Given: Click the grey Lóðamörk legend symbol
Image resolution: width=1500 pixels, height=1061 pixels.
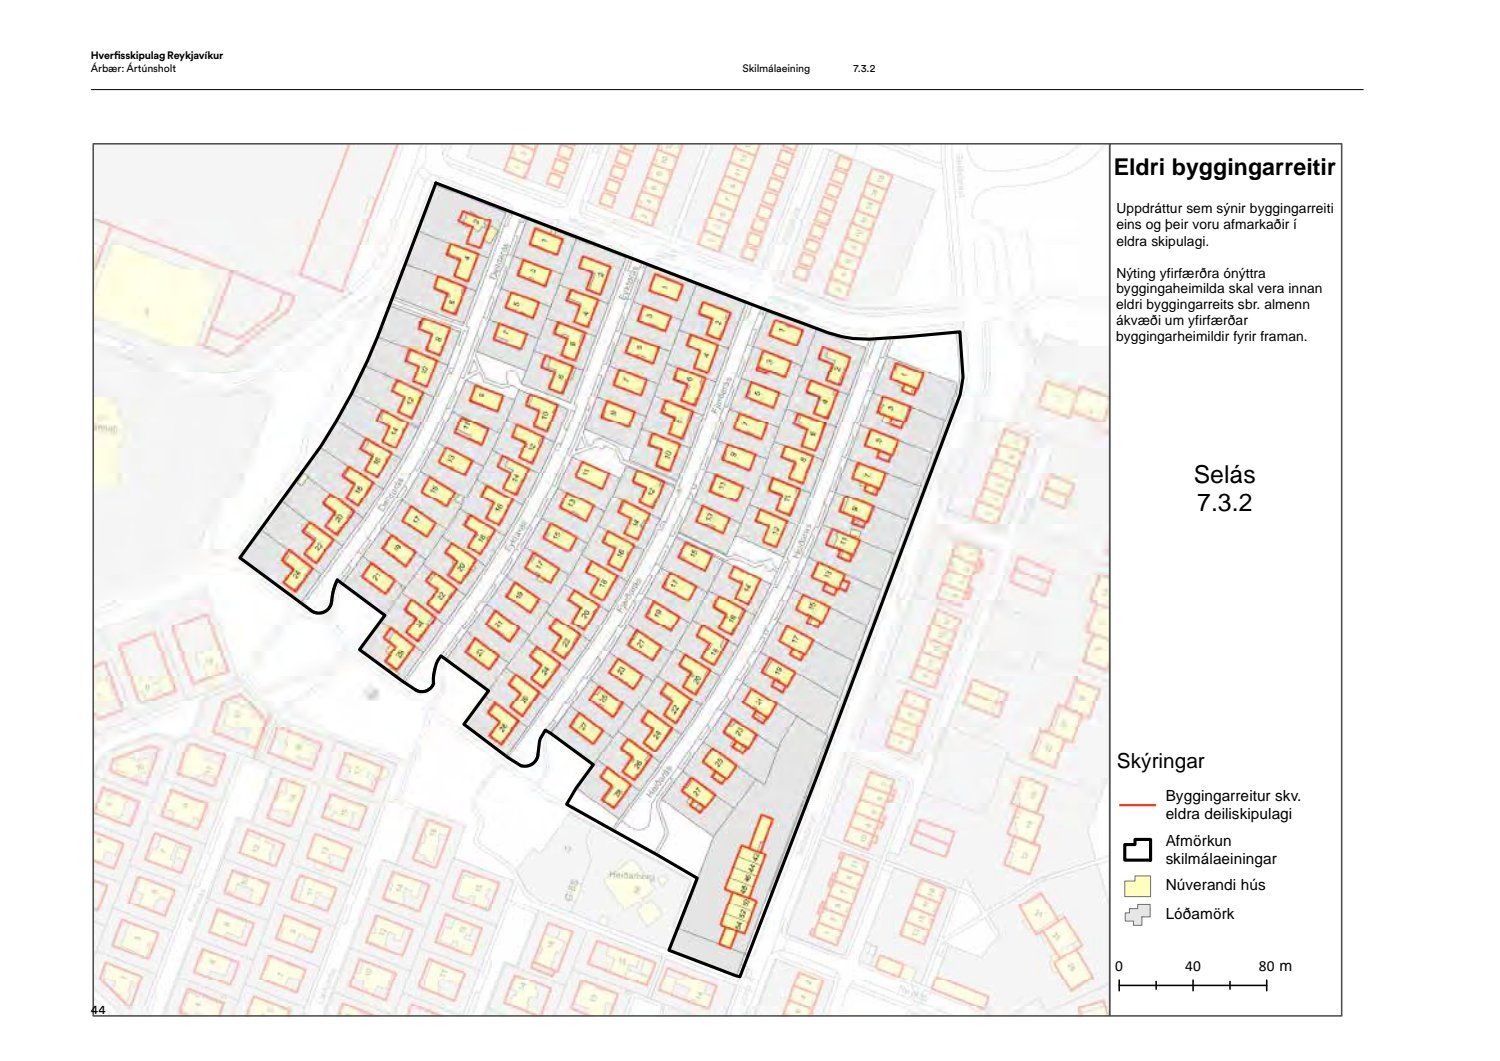Looking at the screenshot, I should point(1137,914).
